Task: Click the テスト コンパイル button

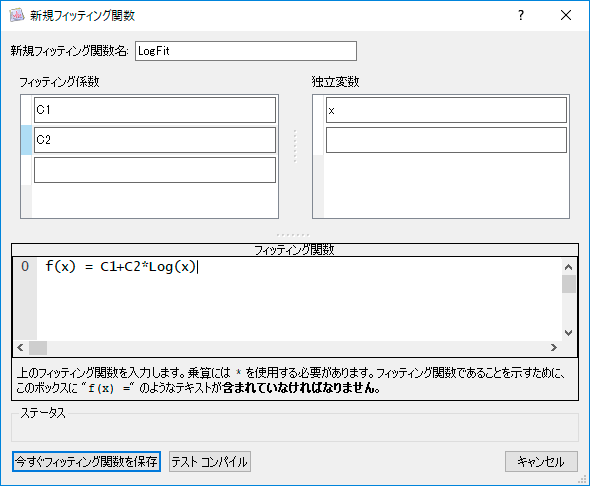Action: pyautogui.click(x=210, y=462)
